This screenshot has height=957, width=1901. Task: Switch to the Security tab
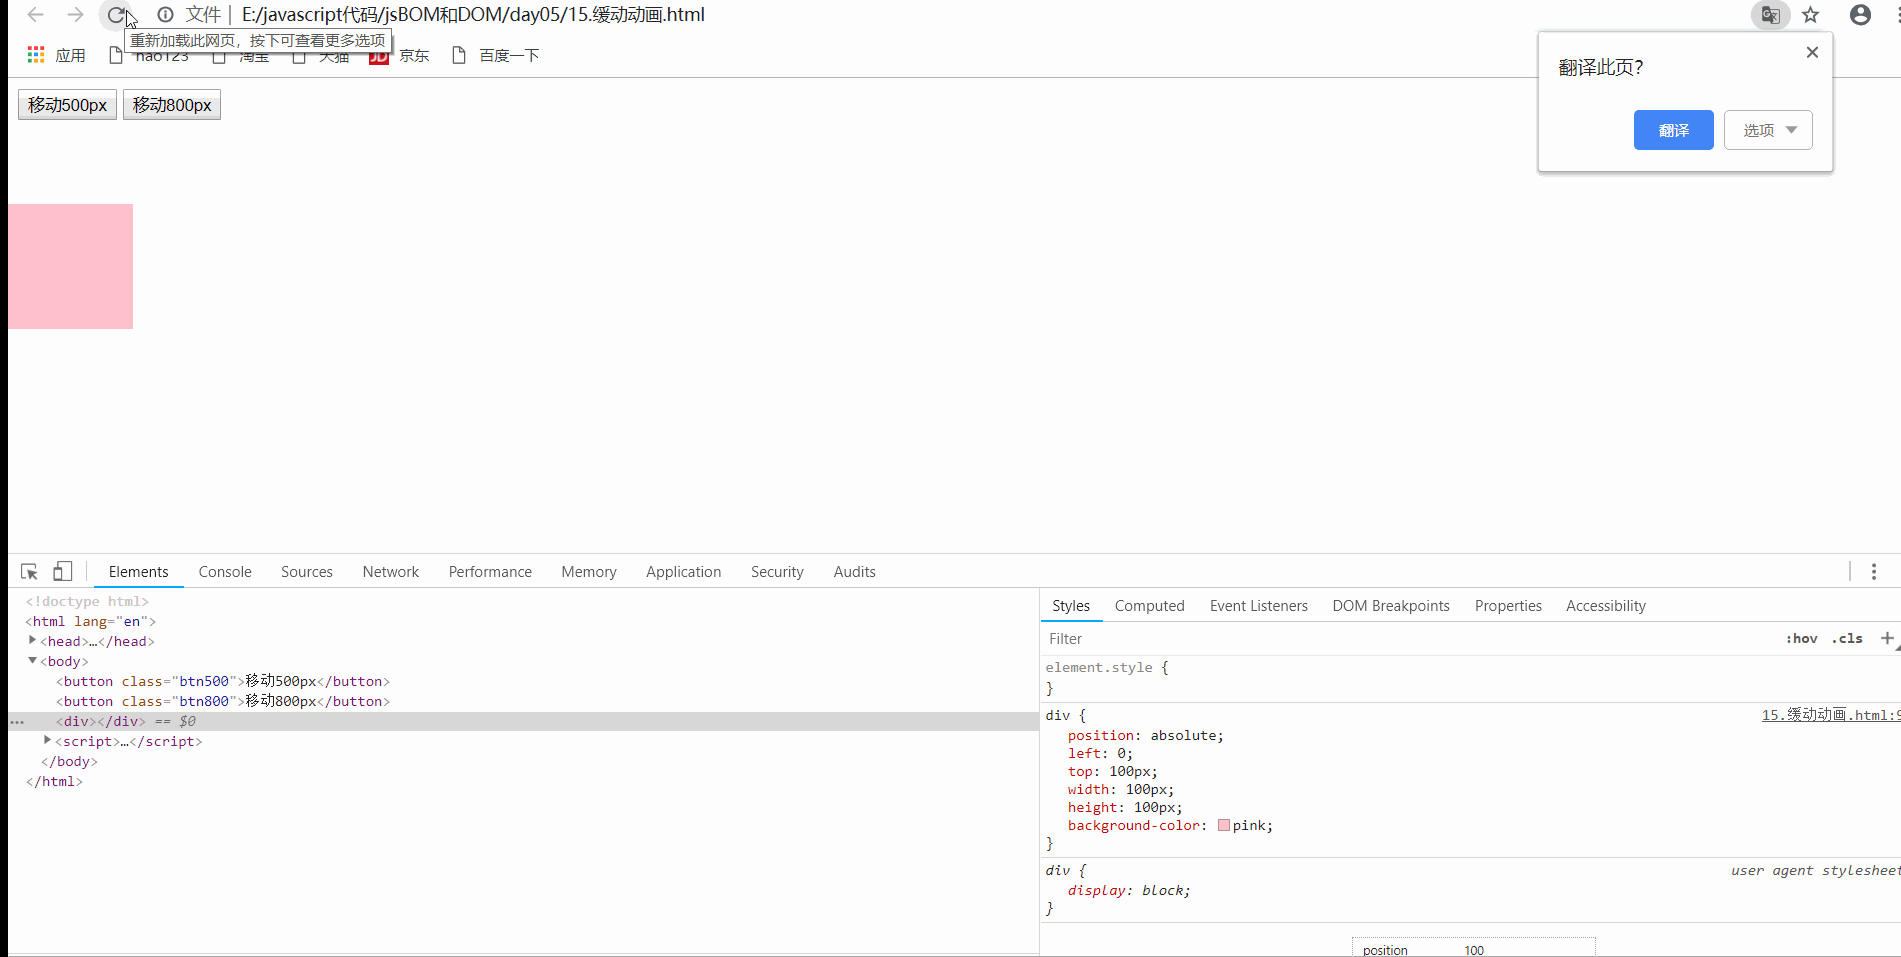[777, 572]
